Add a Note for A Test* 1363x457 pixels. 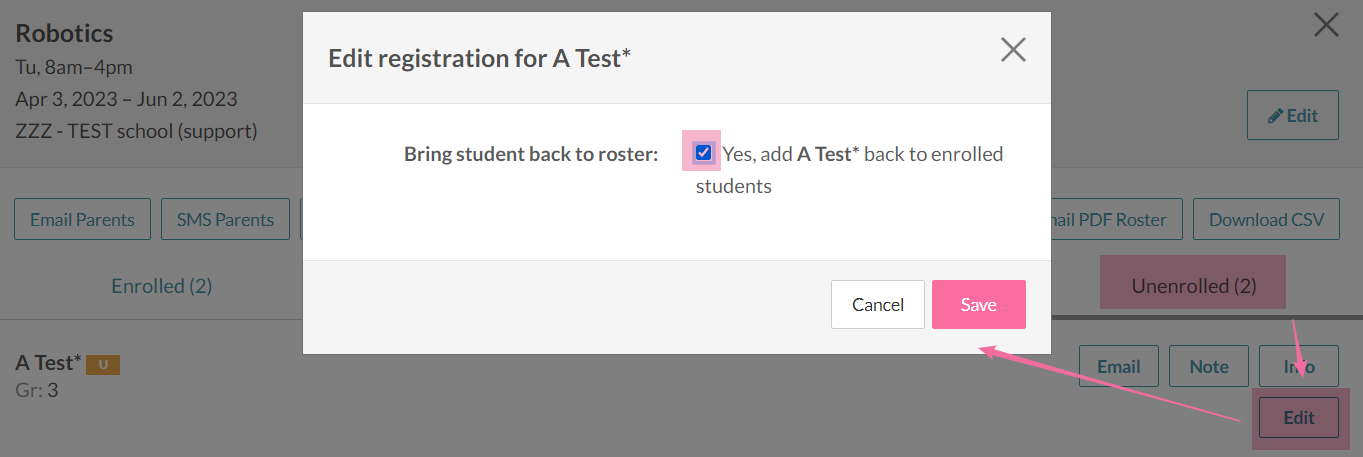tap(1208, 366)
